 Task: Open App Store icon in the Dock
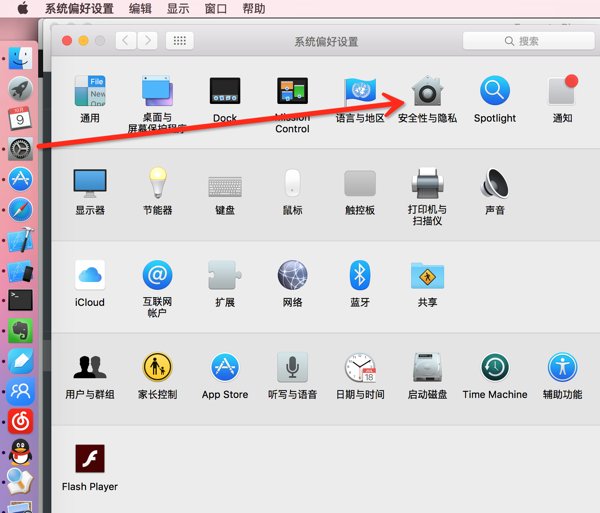(x=20, y=179)
